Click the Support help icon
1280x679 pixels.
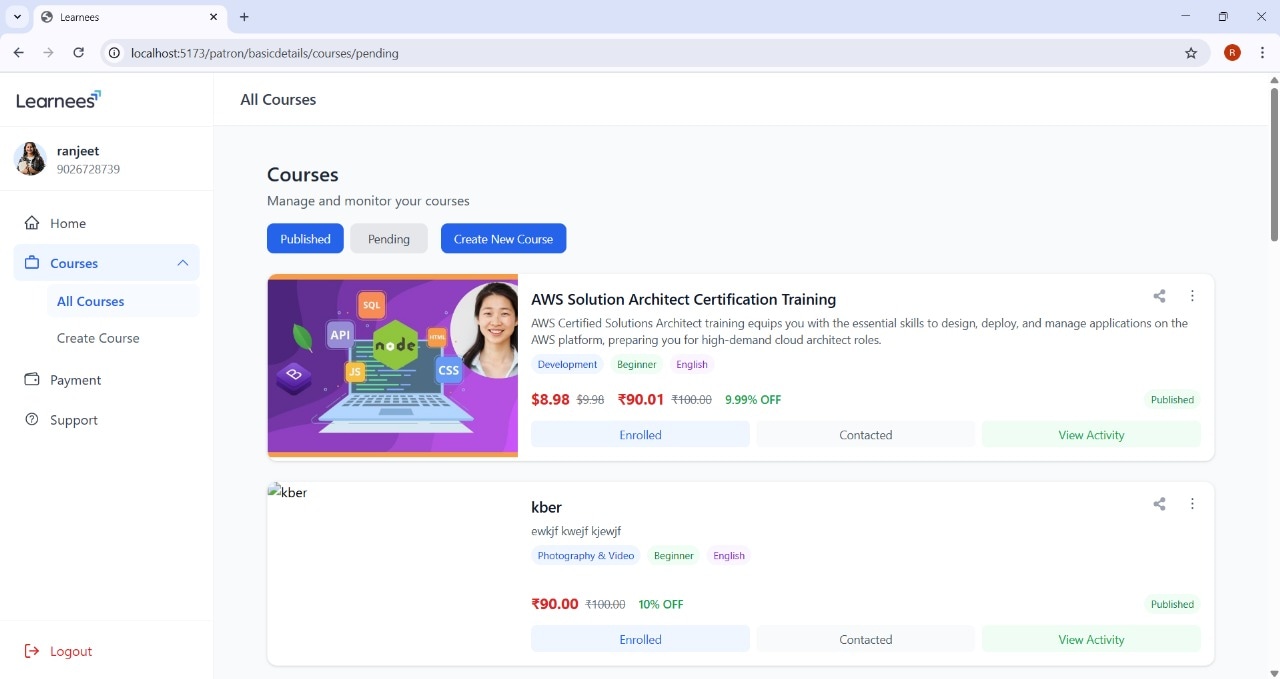coord(32,420)
